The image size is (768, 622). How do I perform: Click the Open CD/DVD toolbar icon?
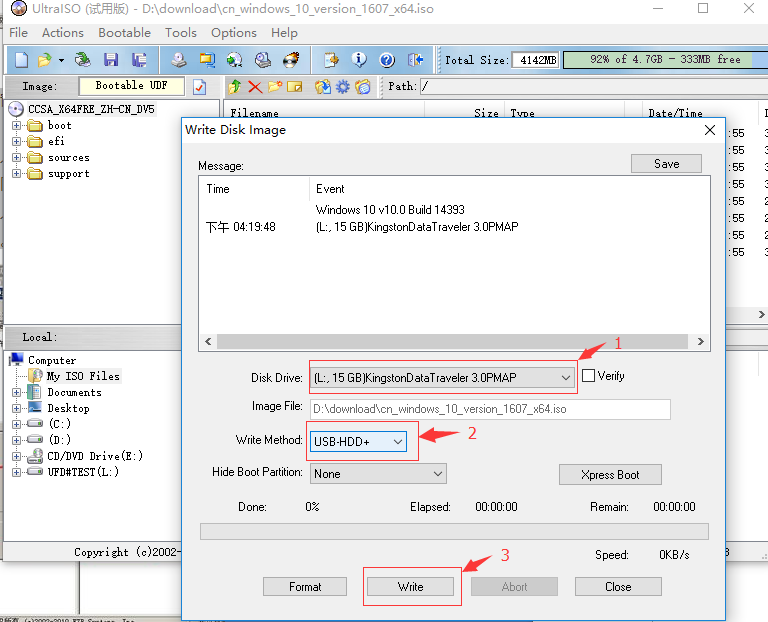click(x=82, y=60)
